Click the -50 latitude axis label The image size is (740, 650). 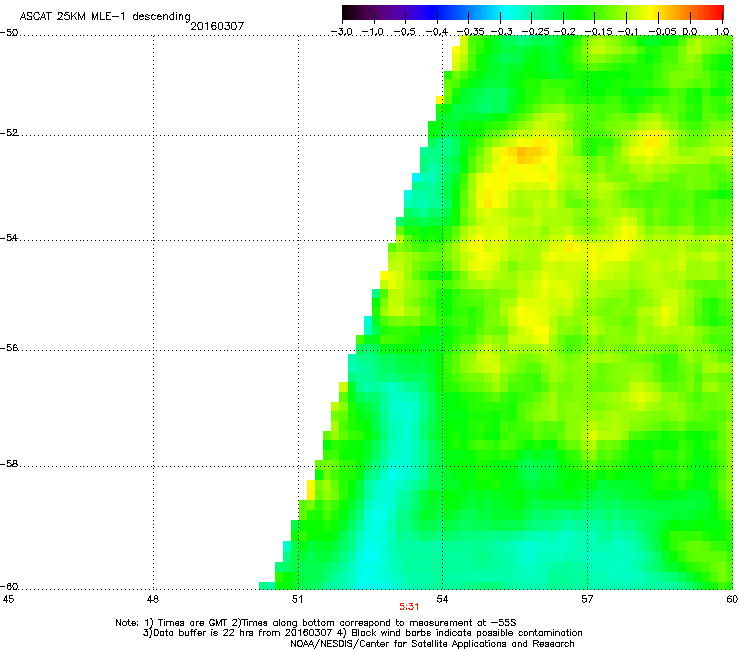coord(9,33)
